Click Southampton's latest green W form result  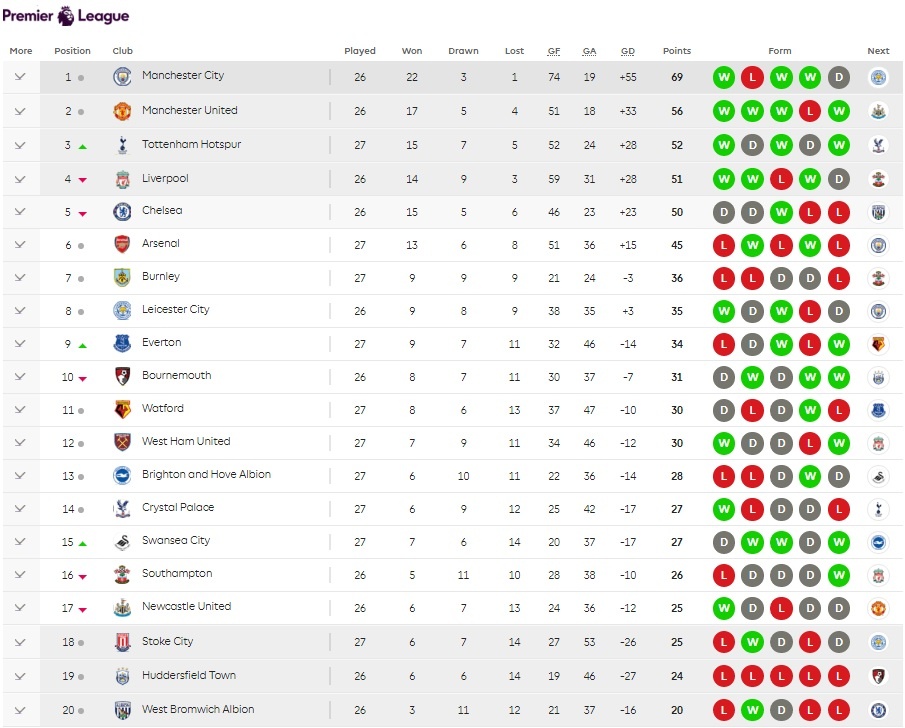point(839,575)
